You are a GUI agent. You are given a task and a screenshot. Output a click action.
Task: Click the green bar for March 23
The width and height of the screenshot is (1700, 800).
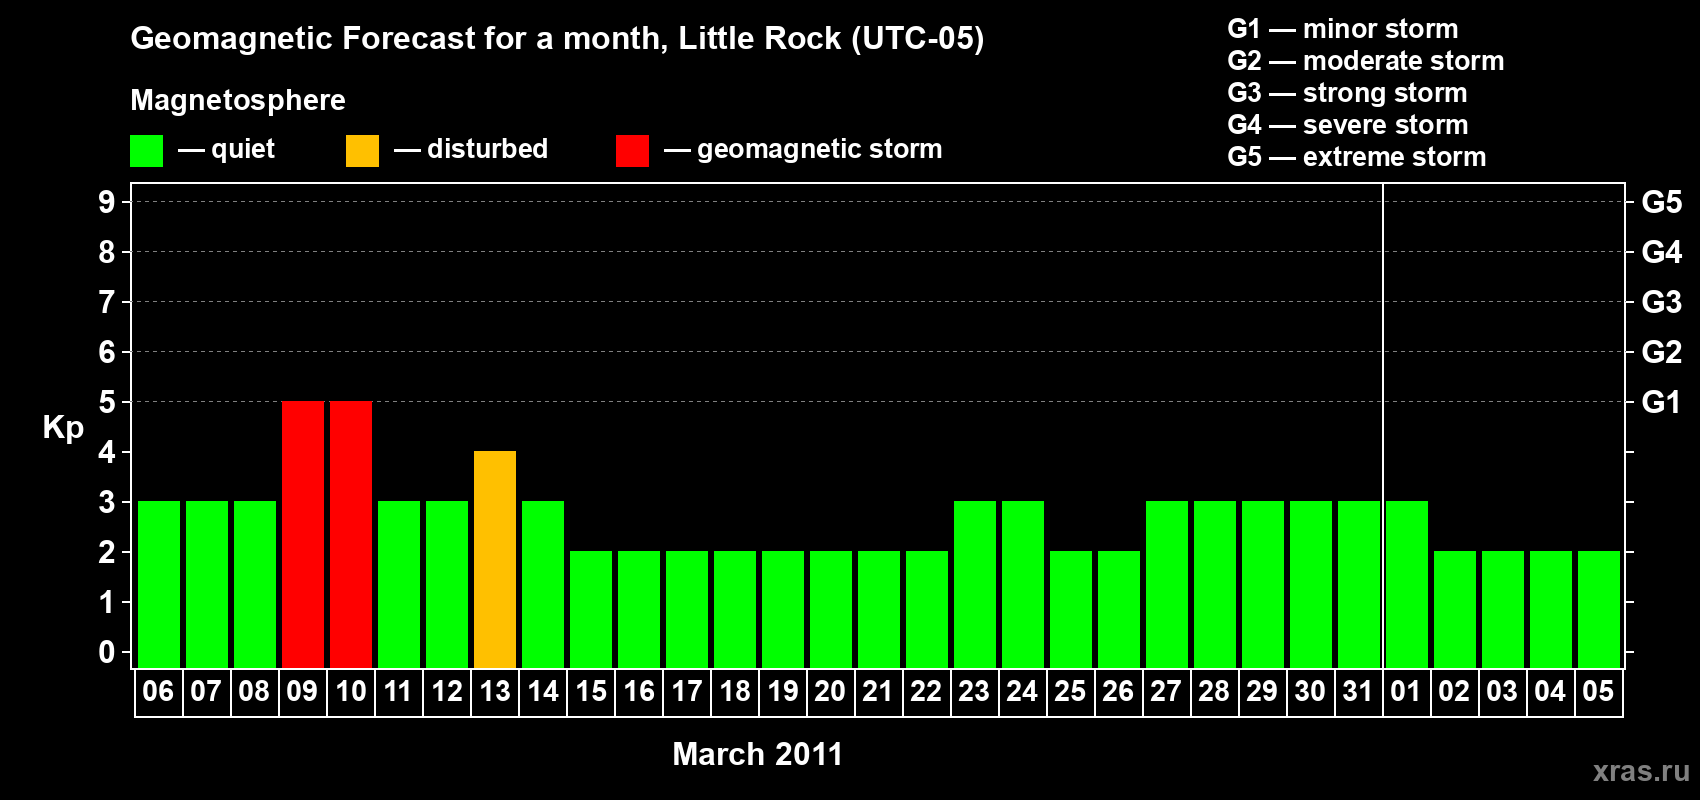coord(975,584)
